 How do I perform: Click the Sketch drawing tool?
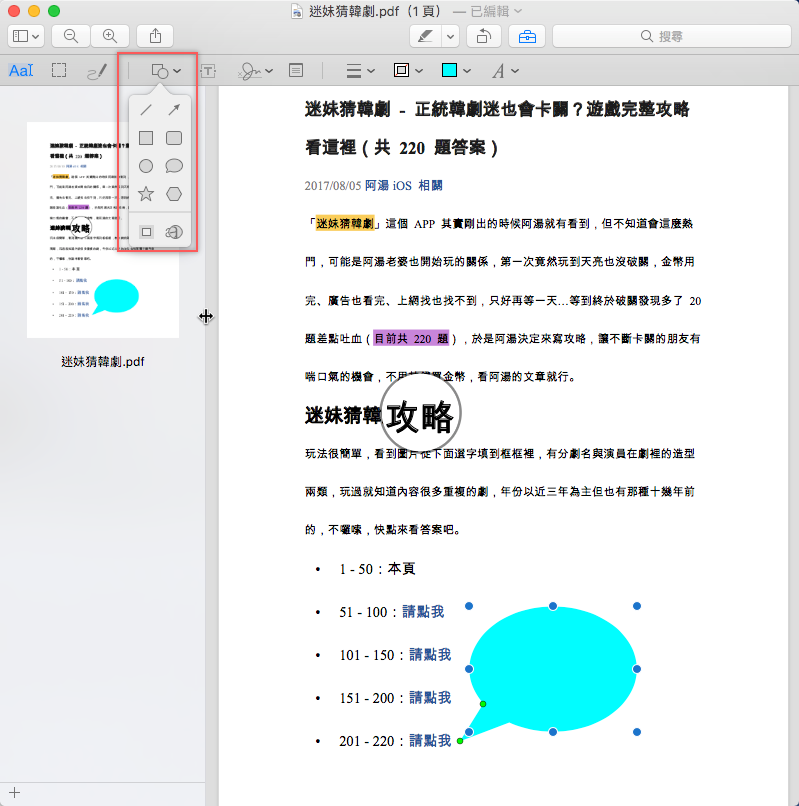pyautogui.click(x=97, y=71)
